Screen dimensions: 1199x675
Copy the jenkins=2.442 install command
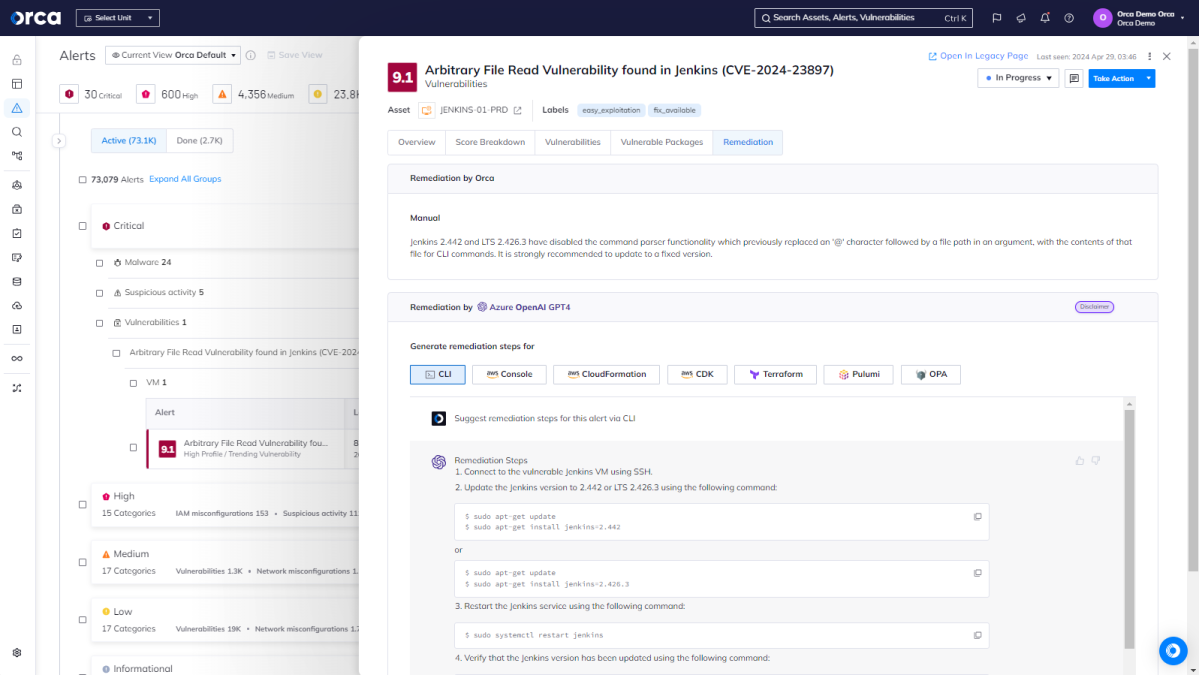coord(977,517)
